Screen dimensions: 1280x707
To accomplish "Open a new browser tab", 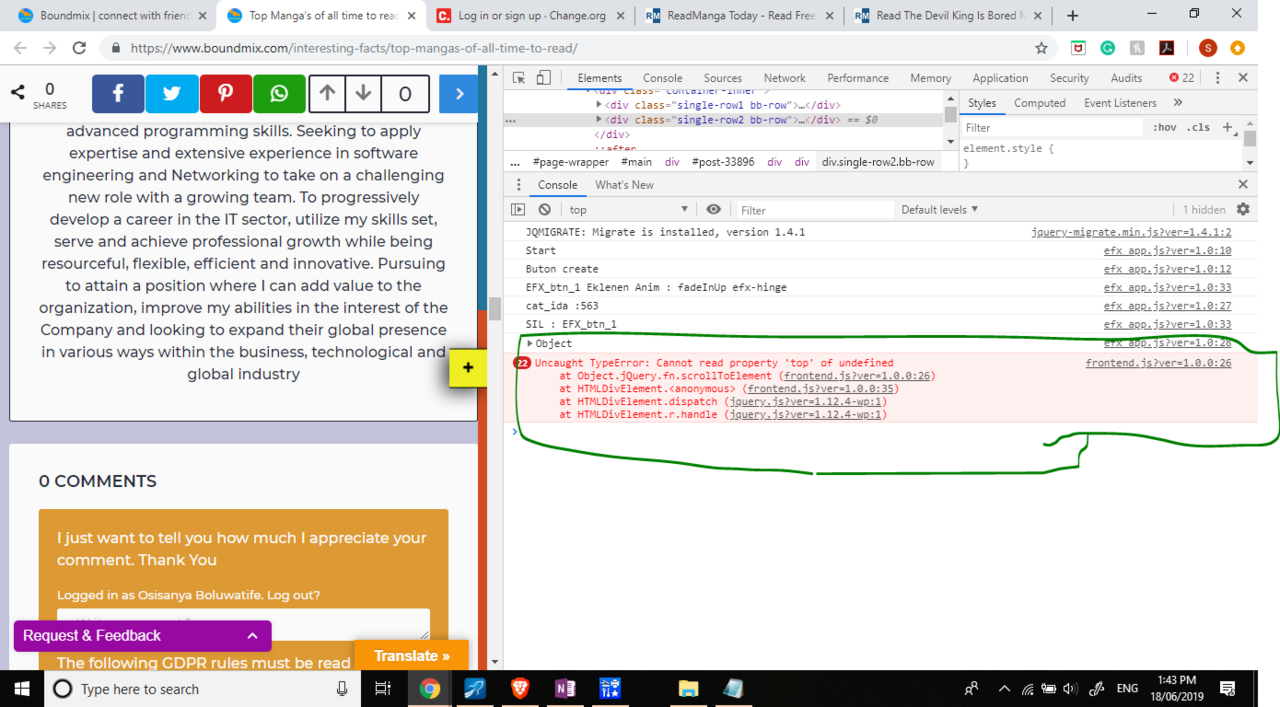I will pyautogui.click(x=1072, y=16).
